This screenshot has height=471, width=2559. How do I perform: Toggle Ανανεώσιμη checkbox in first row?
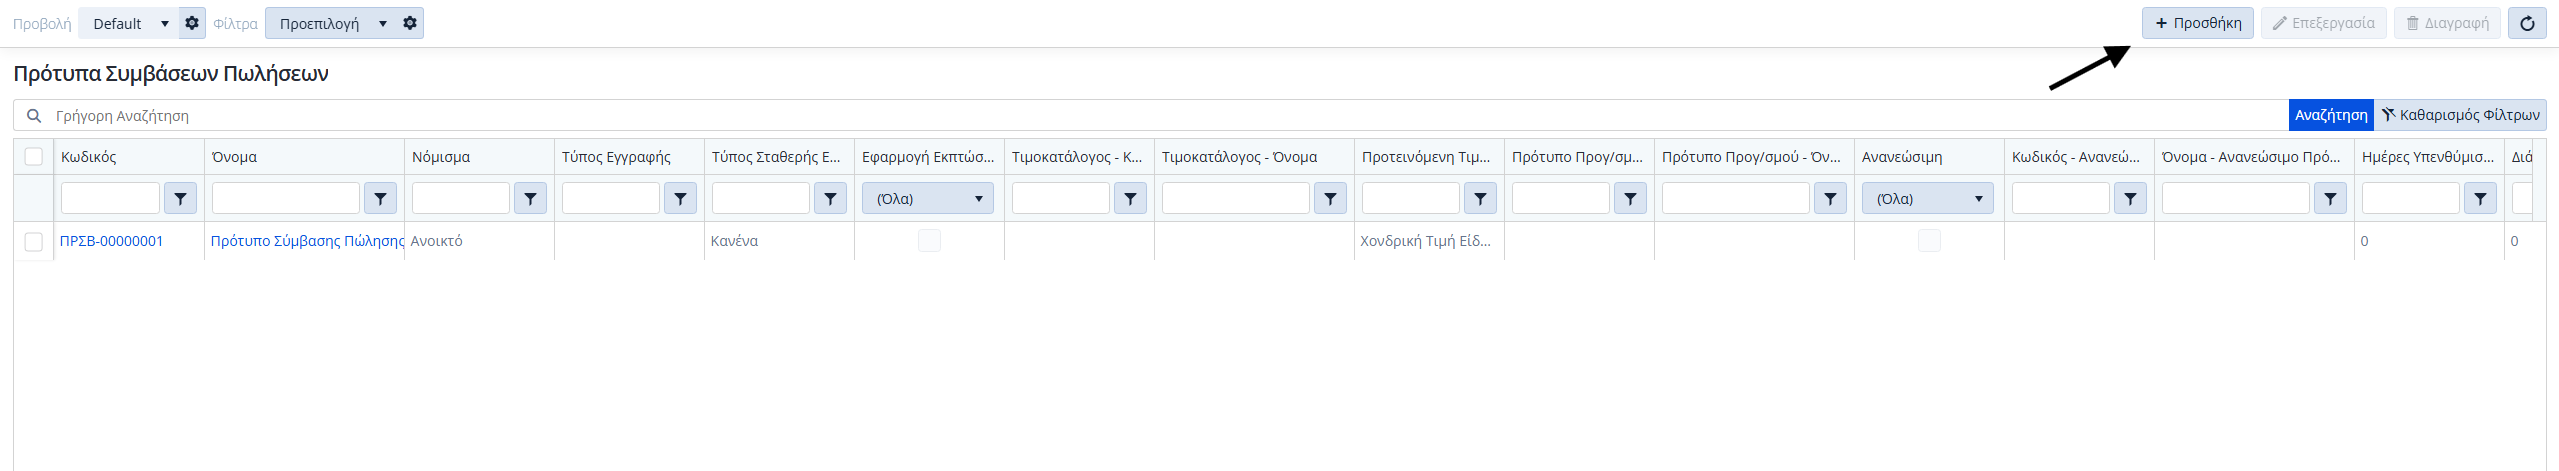(1929, 241)
